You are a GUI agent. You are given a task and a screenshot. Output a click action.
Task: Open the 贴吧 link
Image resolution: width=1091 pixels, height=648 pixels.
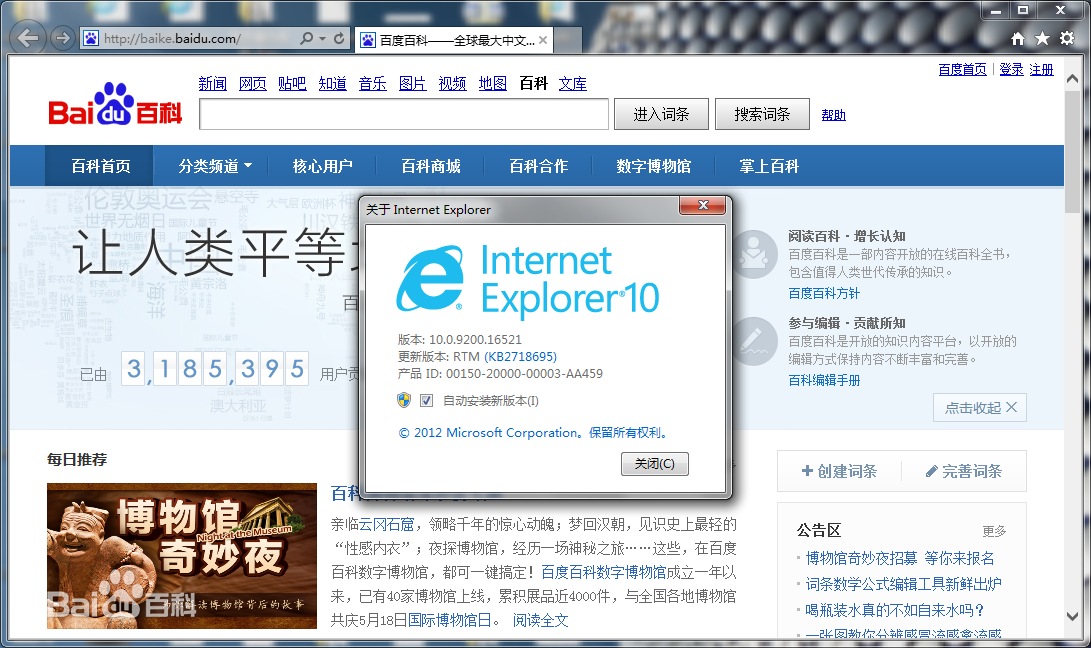[292, 84]
